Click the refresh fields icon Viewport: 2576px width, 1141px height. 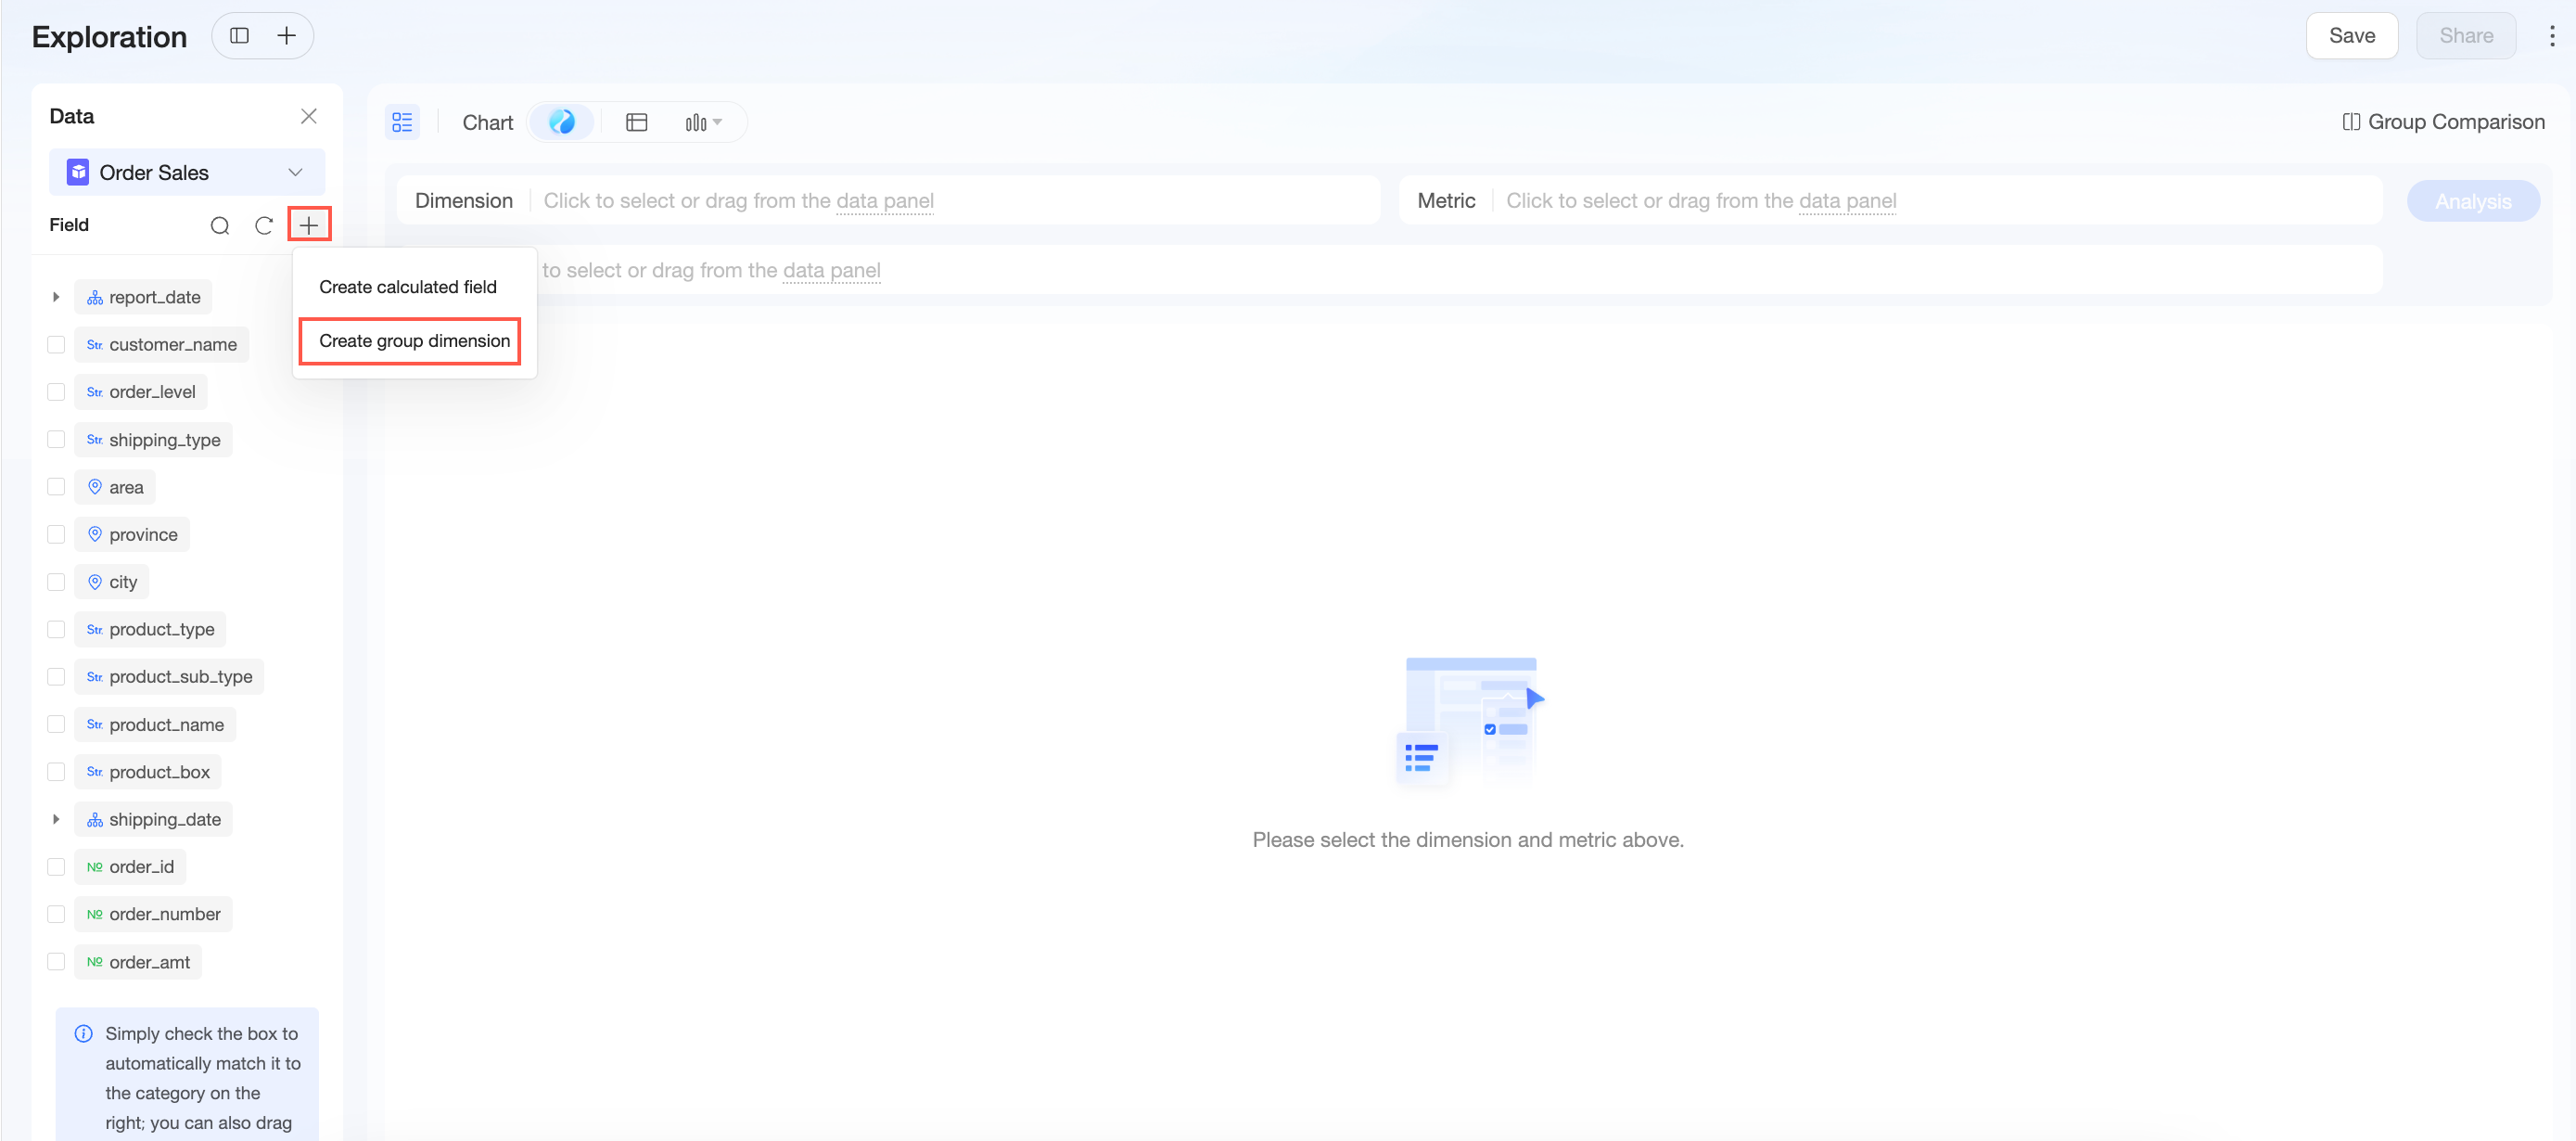pyautogui.click(x=264, y=225)
